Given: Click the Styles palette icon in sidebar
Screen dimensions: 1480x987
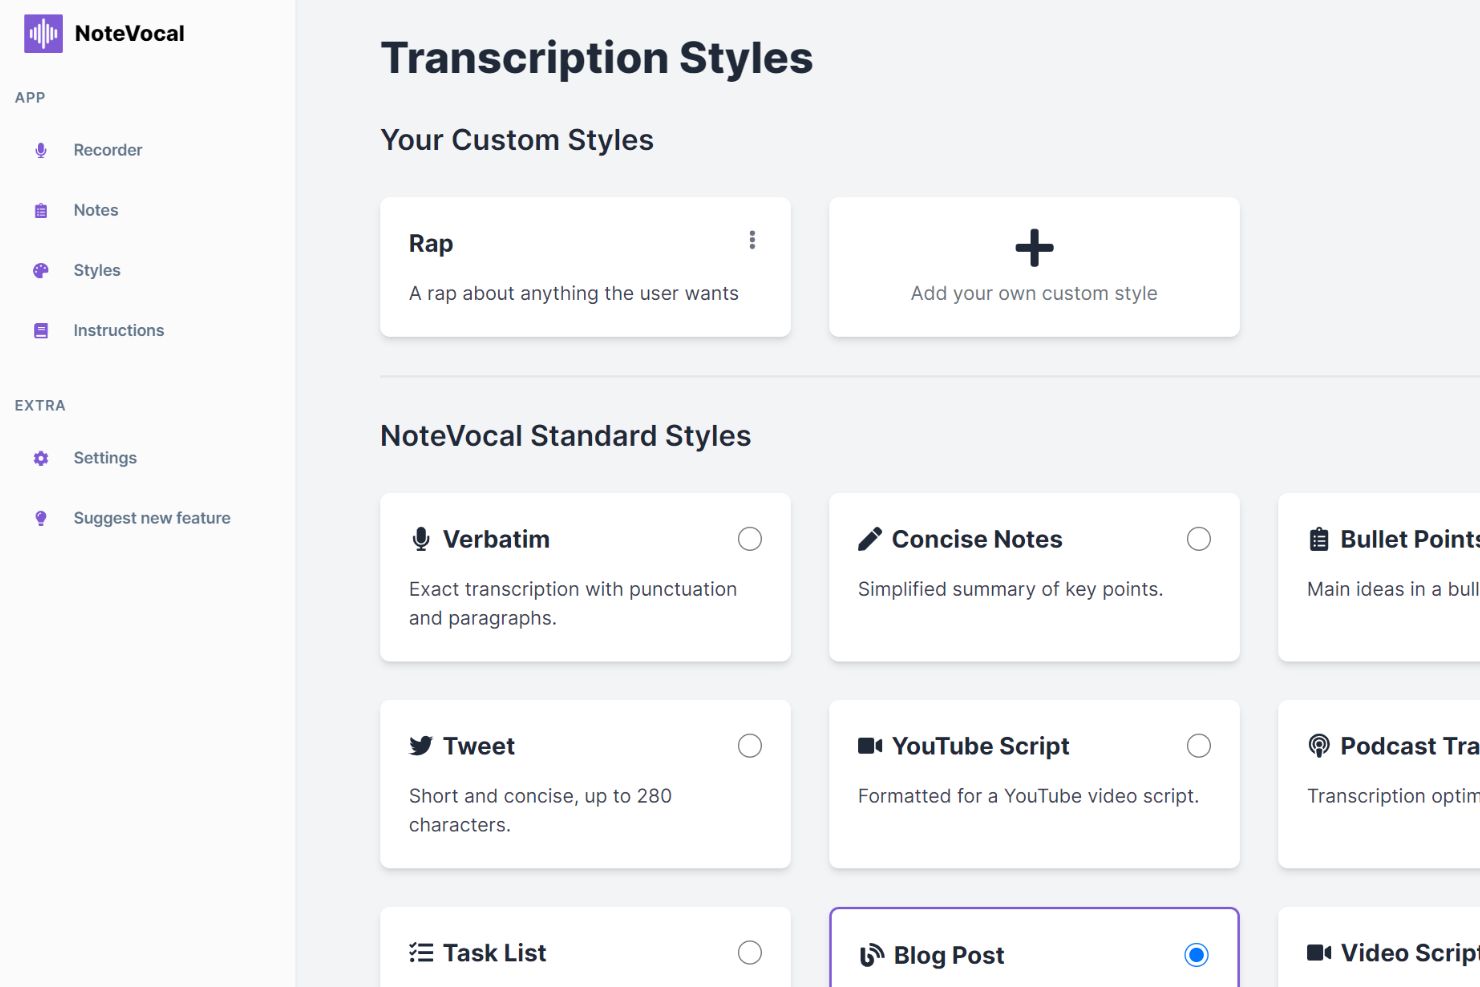Looking at the screenshot, I should [x=41, y=271].
